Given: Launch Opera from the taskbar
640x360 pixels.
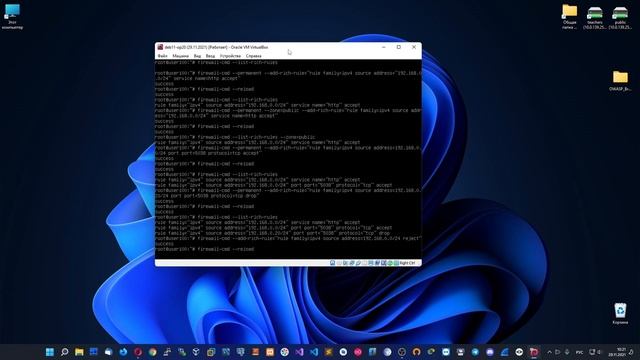Looking at the screenshot, I should 138,352.
